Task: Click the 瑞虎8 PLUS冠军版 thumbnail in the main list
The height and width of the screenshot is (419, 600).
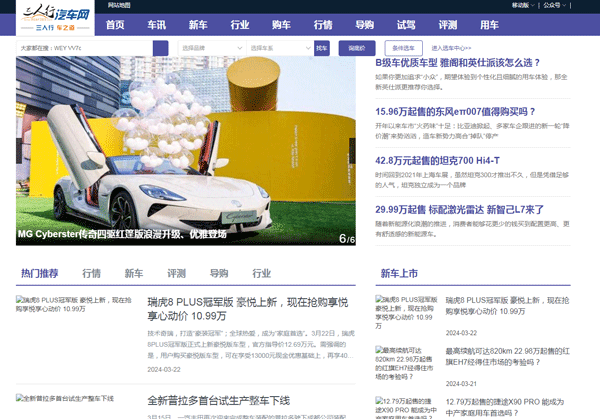Action: tap(74, 304)
